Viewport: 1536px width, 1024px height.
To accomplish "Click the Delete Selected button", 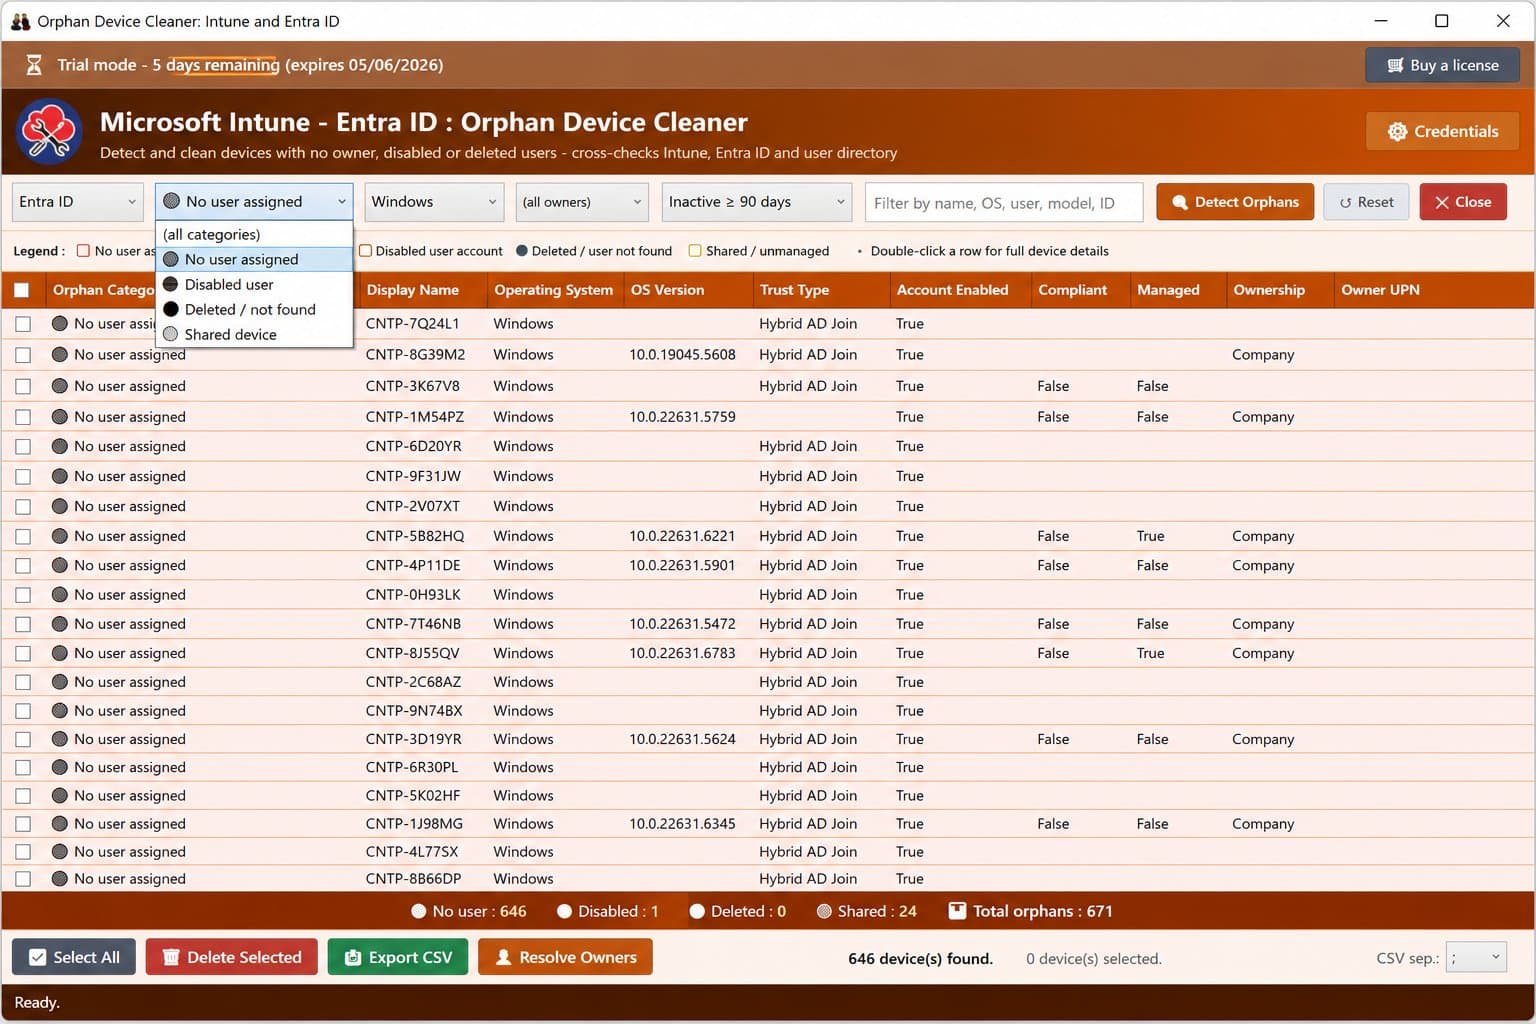I will (x=231, y=957).
